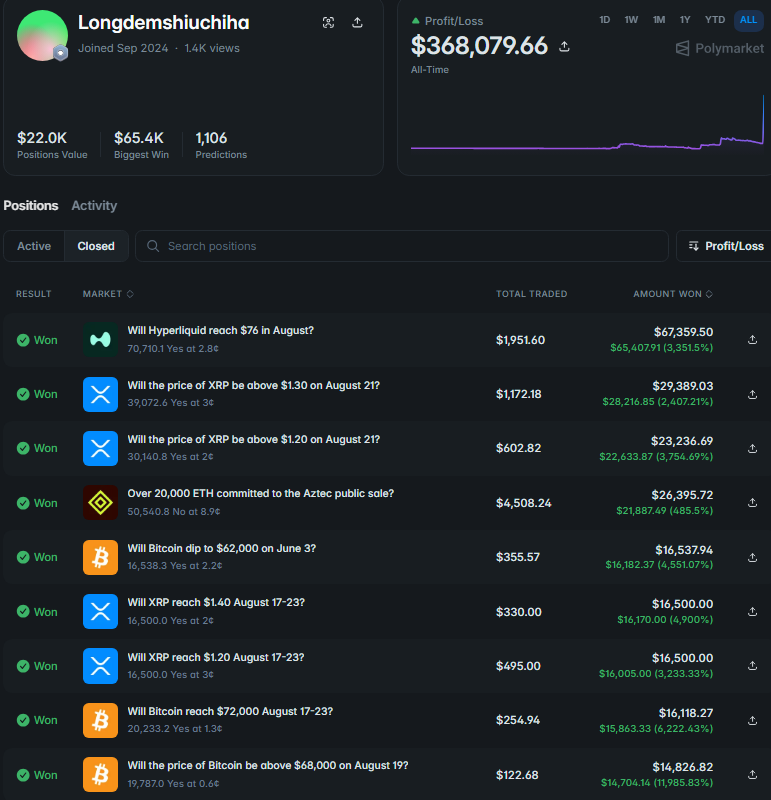This screenshot has height=800, width=771.
Task: Click the green Won checkmark for Hyperliquid
Action: pyautogui.click(x=23, y=340)
